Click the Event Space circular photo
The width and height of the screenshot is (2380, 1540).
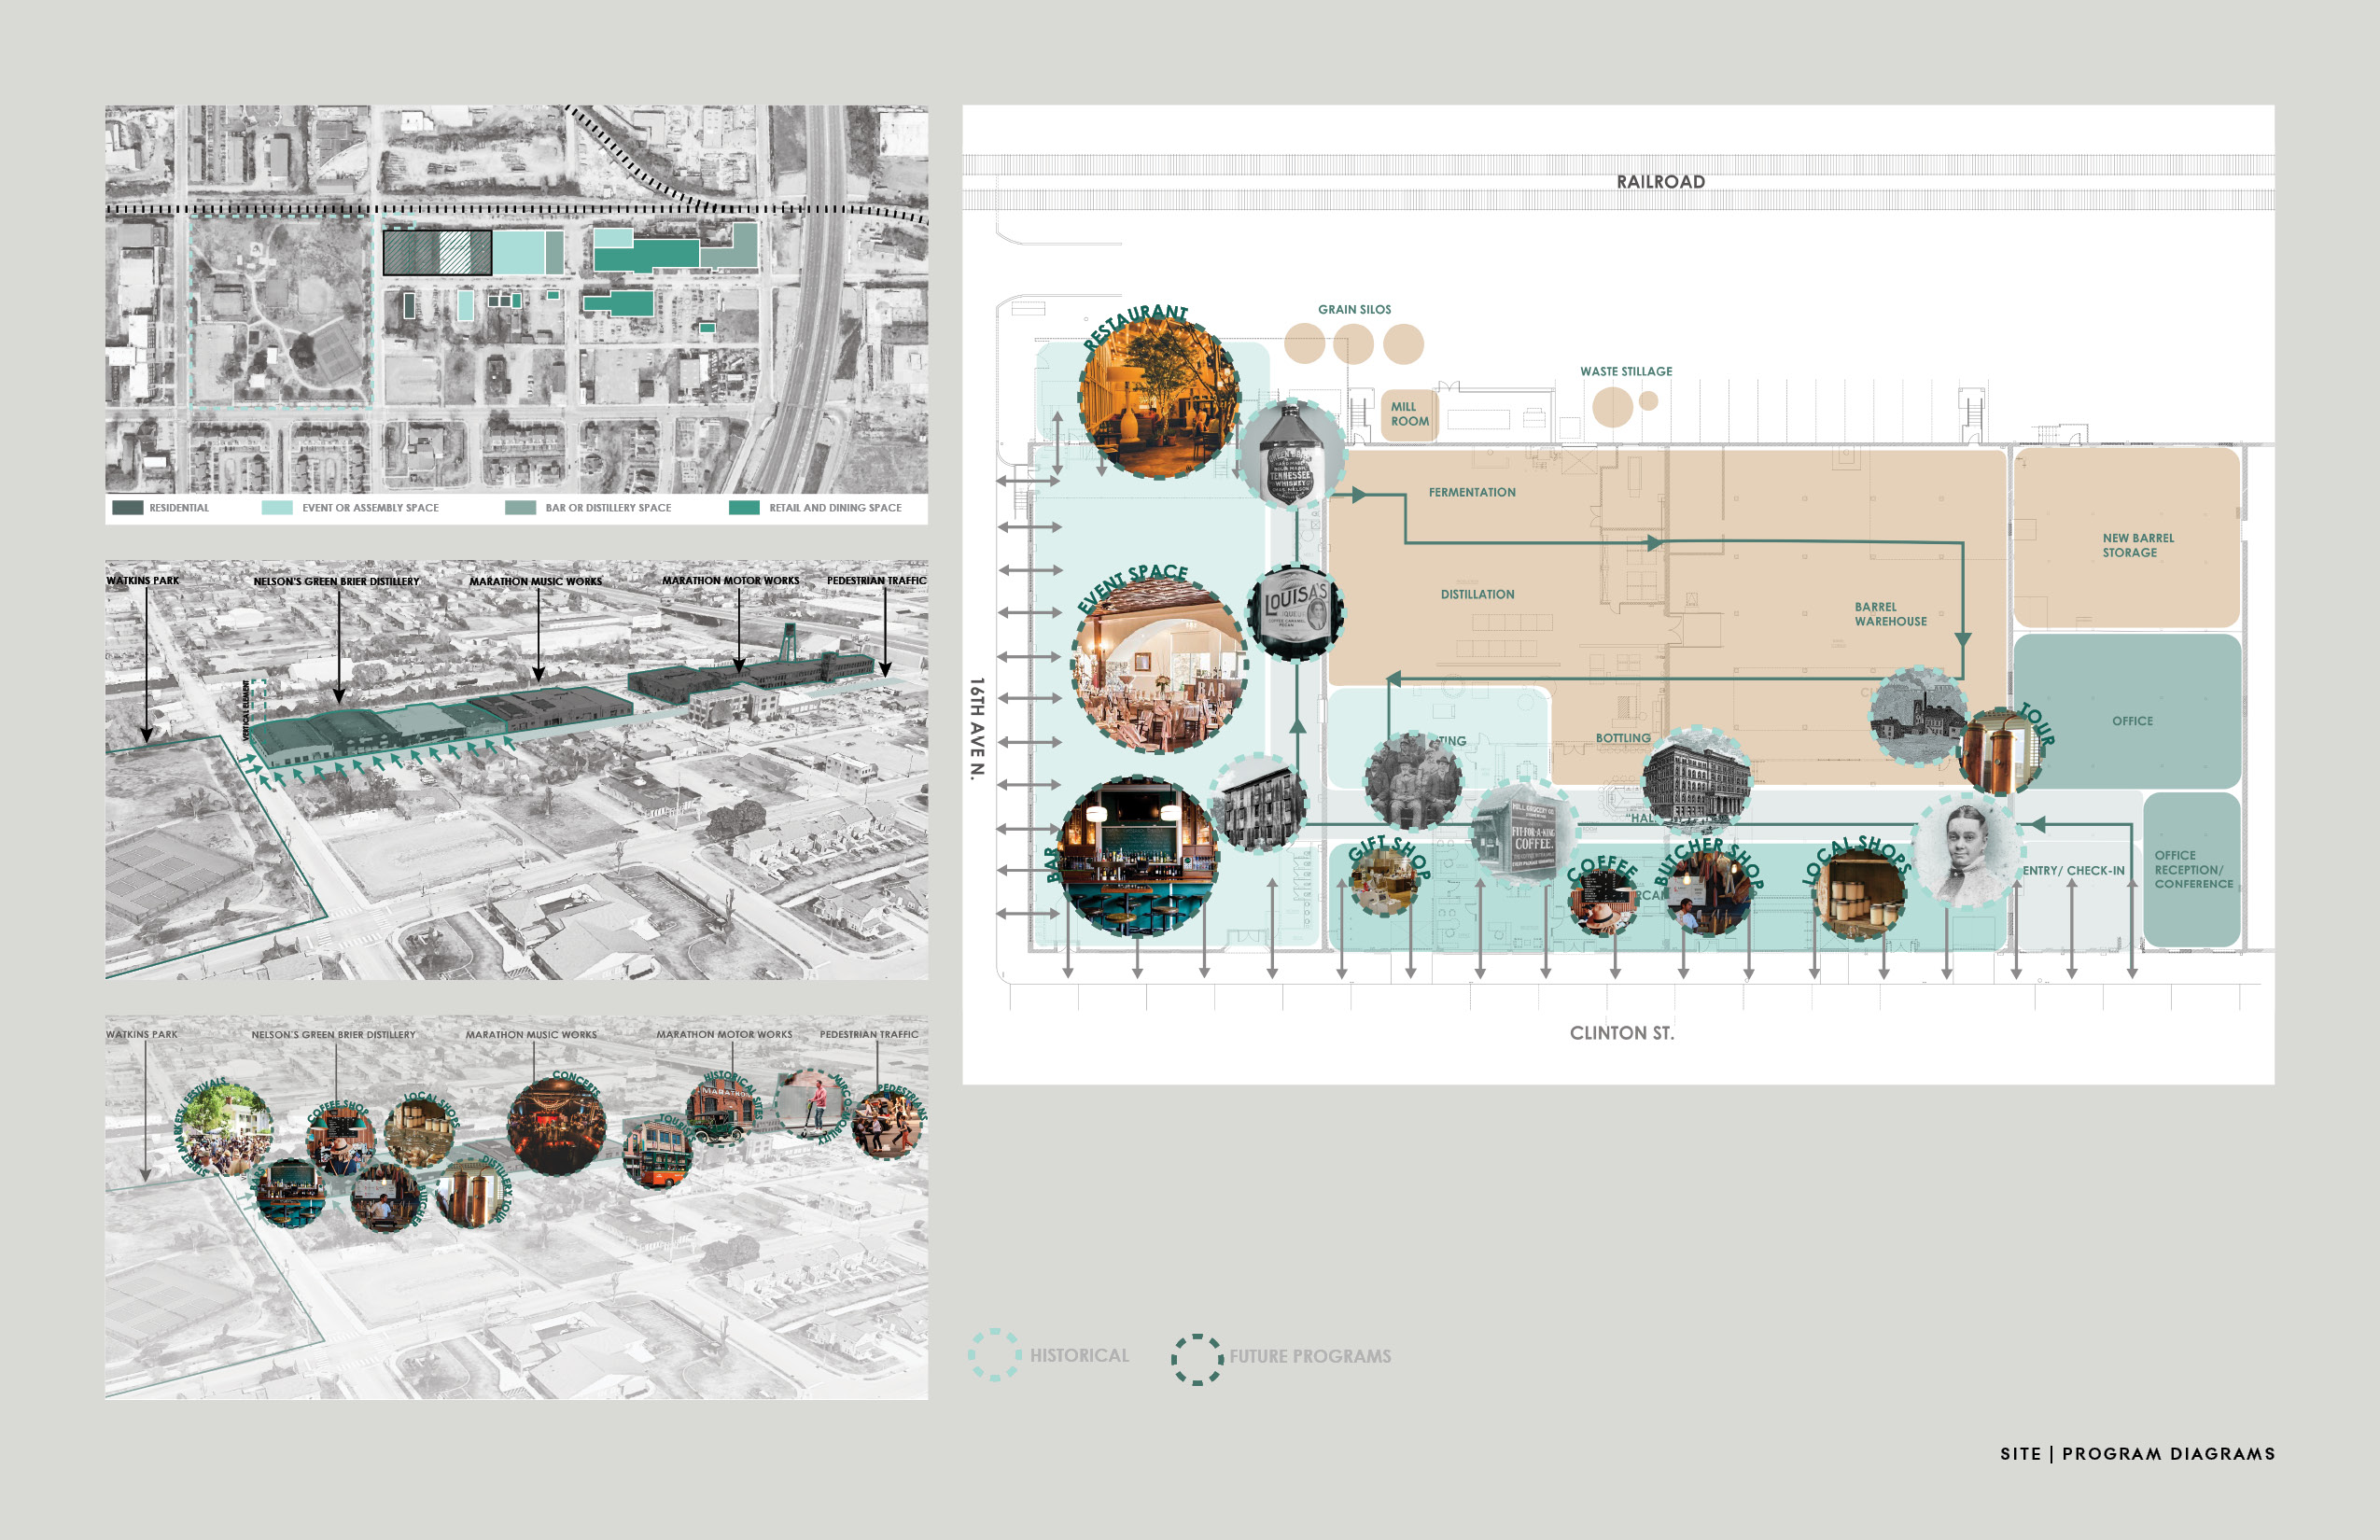click(x=1159, y=667)
